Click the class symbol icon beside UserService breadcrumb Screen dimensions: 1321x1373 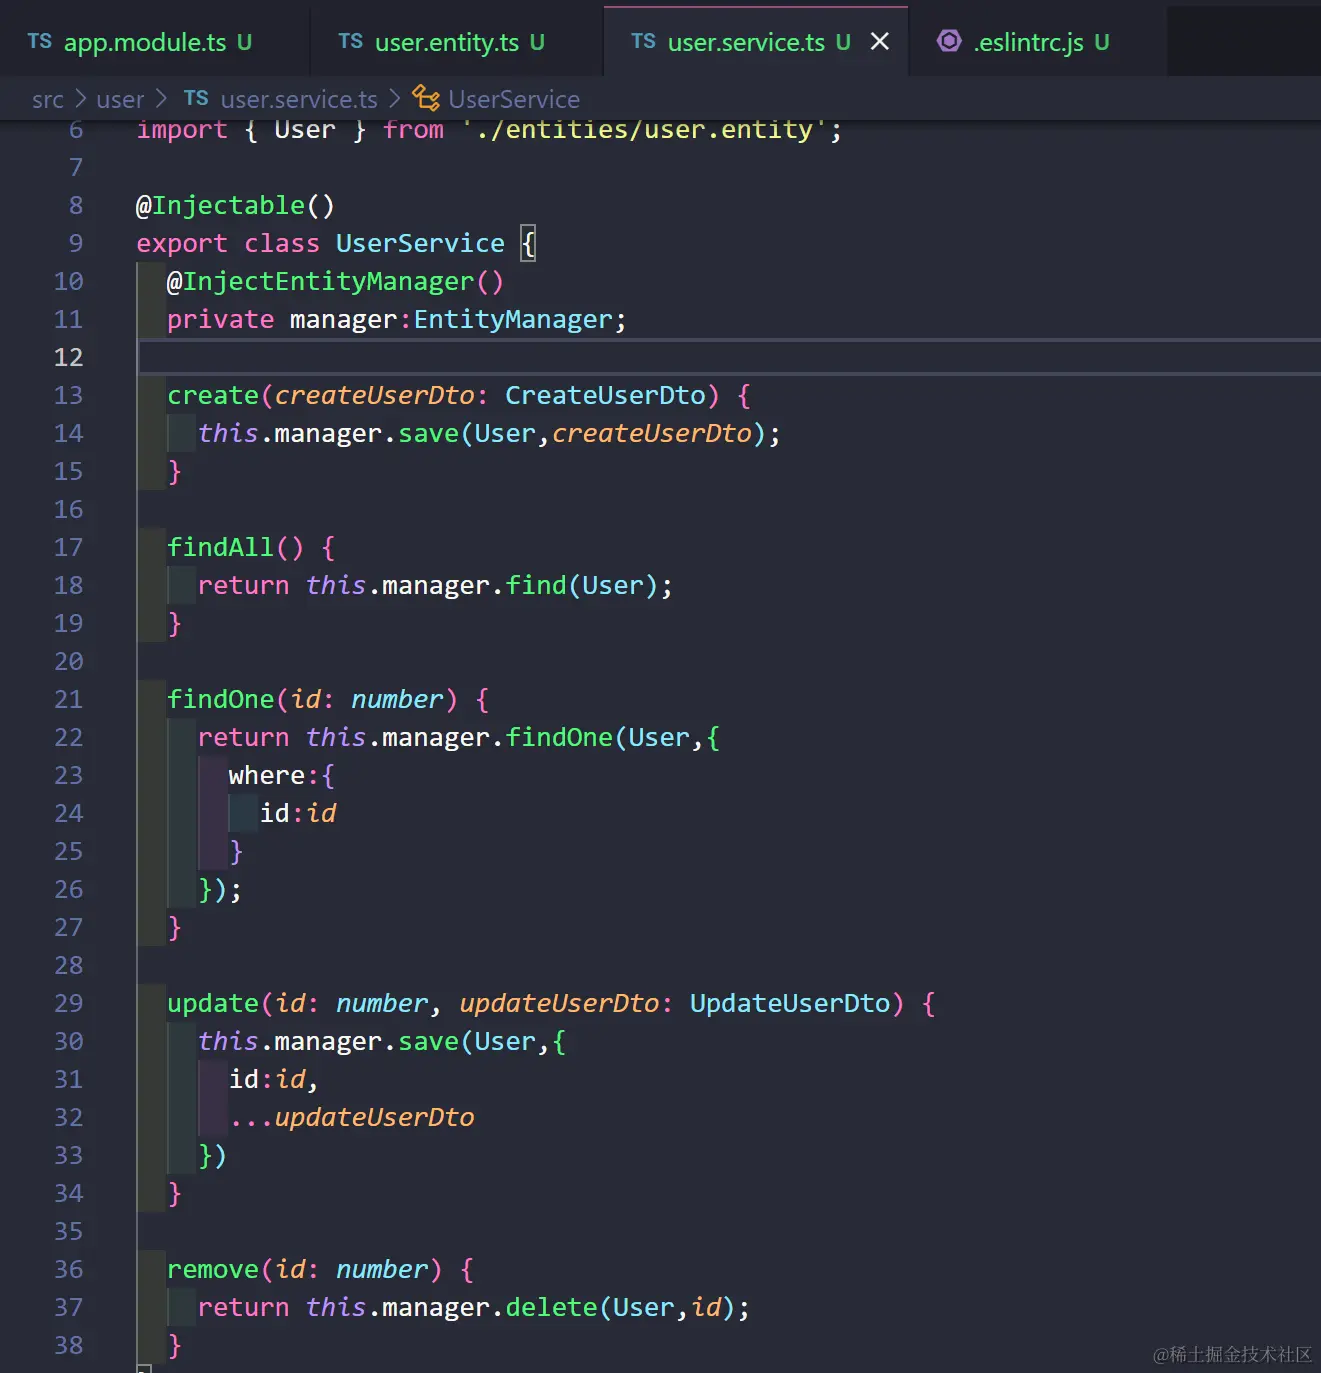[427, 98]
